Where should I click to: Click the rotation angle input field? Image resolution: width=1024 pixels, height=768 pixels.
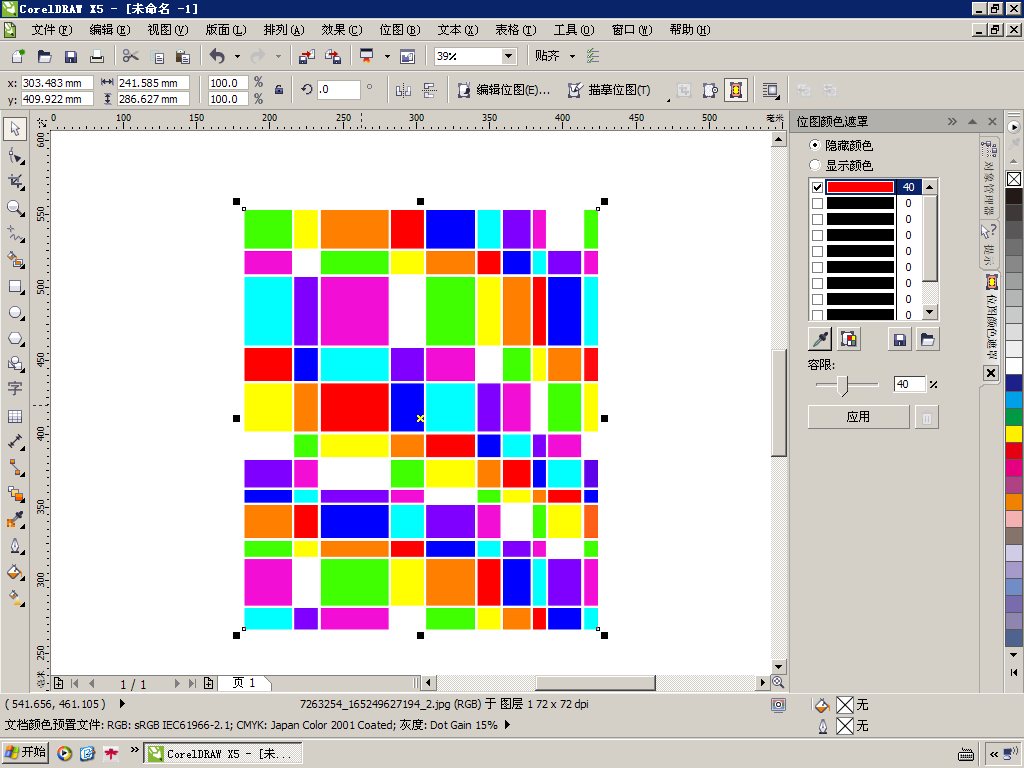pos(338,89)
